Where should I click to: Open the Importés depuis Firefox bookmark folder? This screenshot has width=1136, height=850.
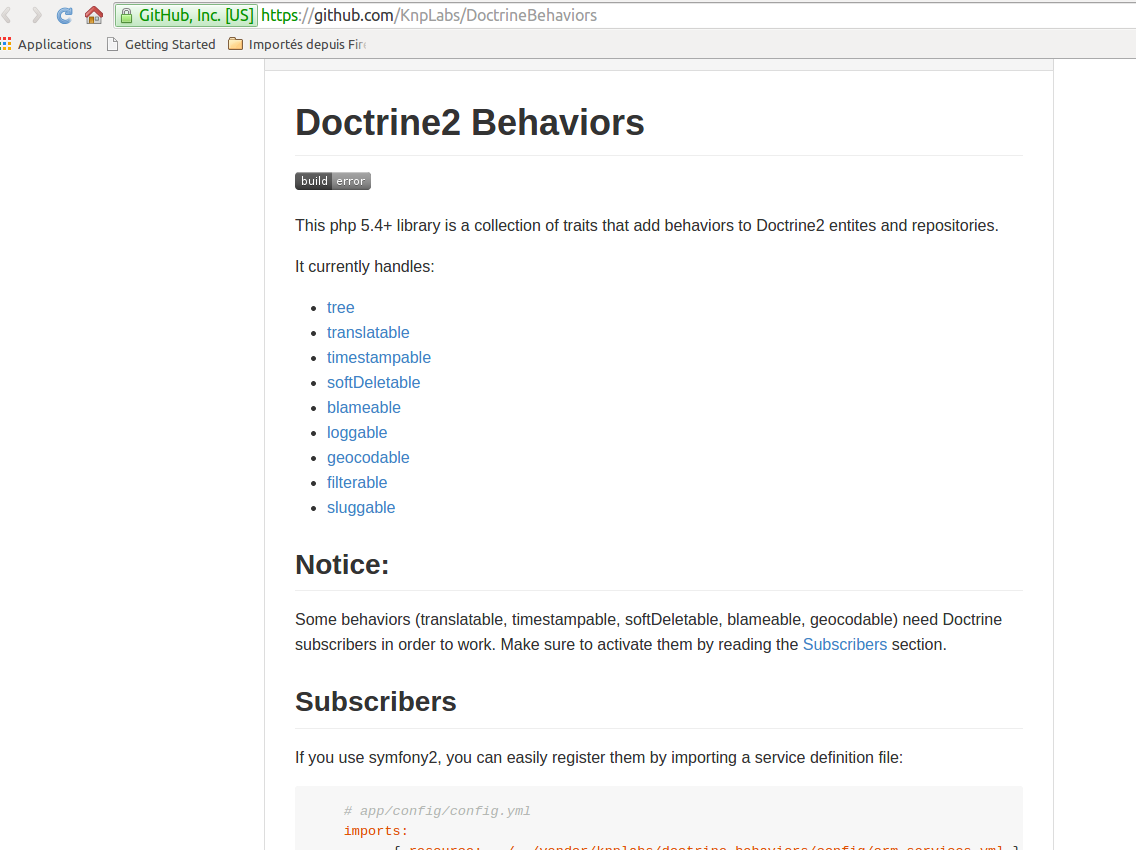coord(297,44)
